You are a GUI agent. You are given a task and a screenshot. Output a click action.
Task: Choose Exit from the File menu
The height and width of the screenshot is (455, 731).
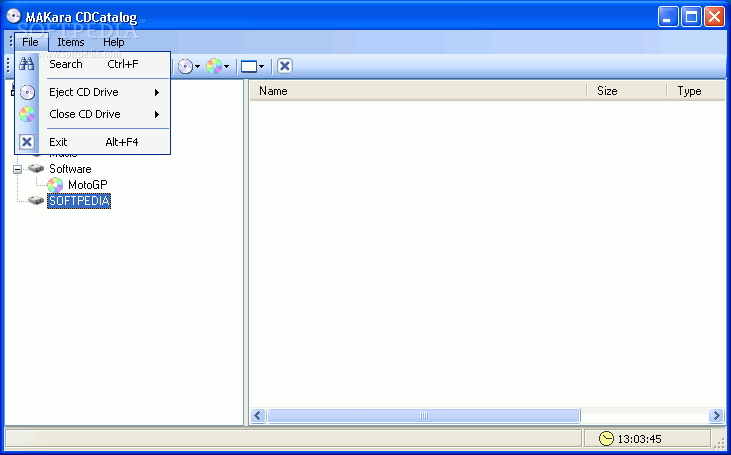[93, 142]
